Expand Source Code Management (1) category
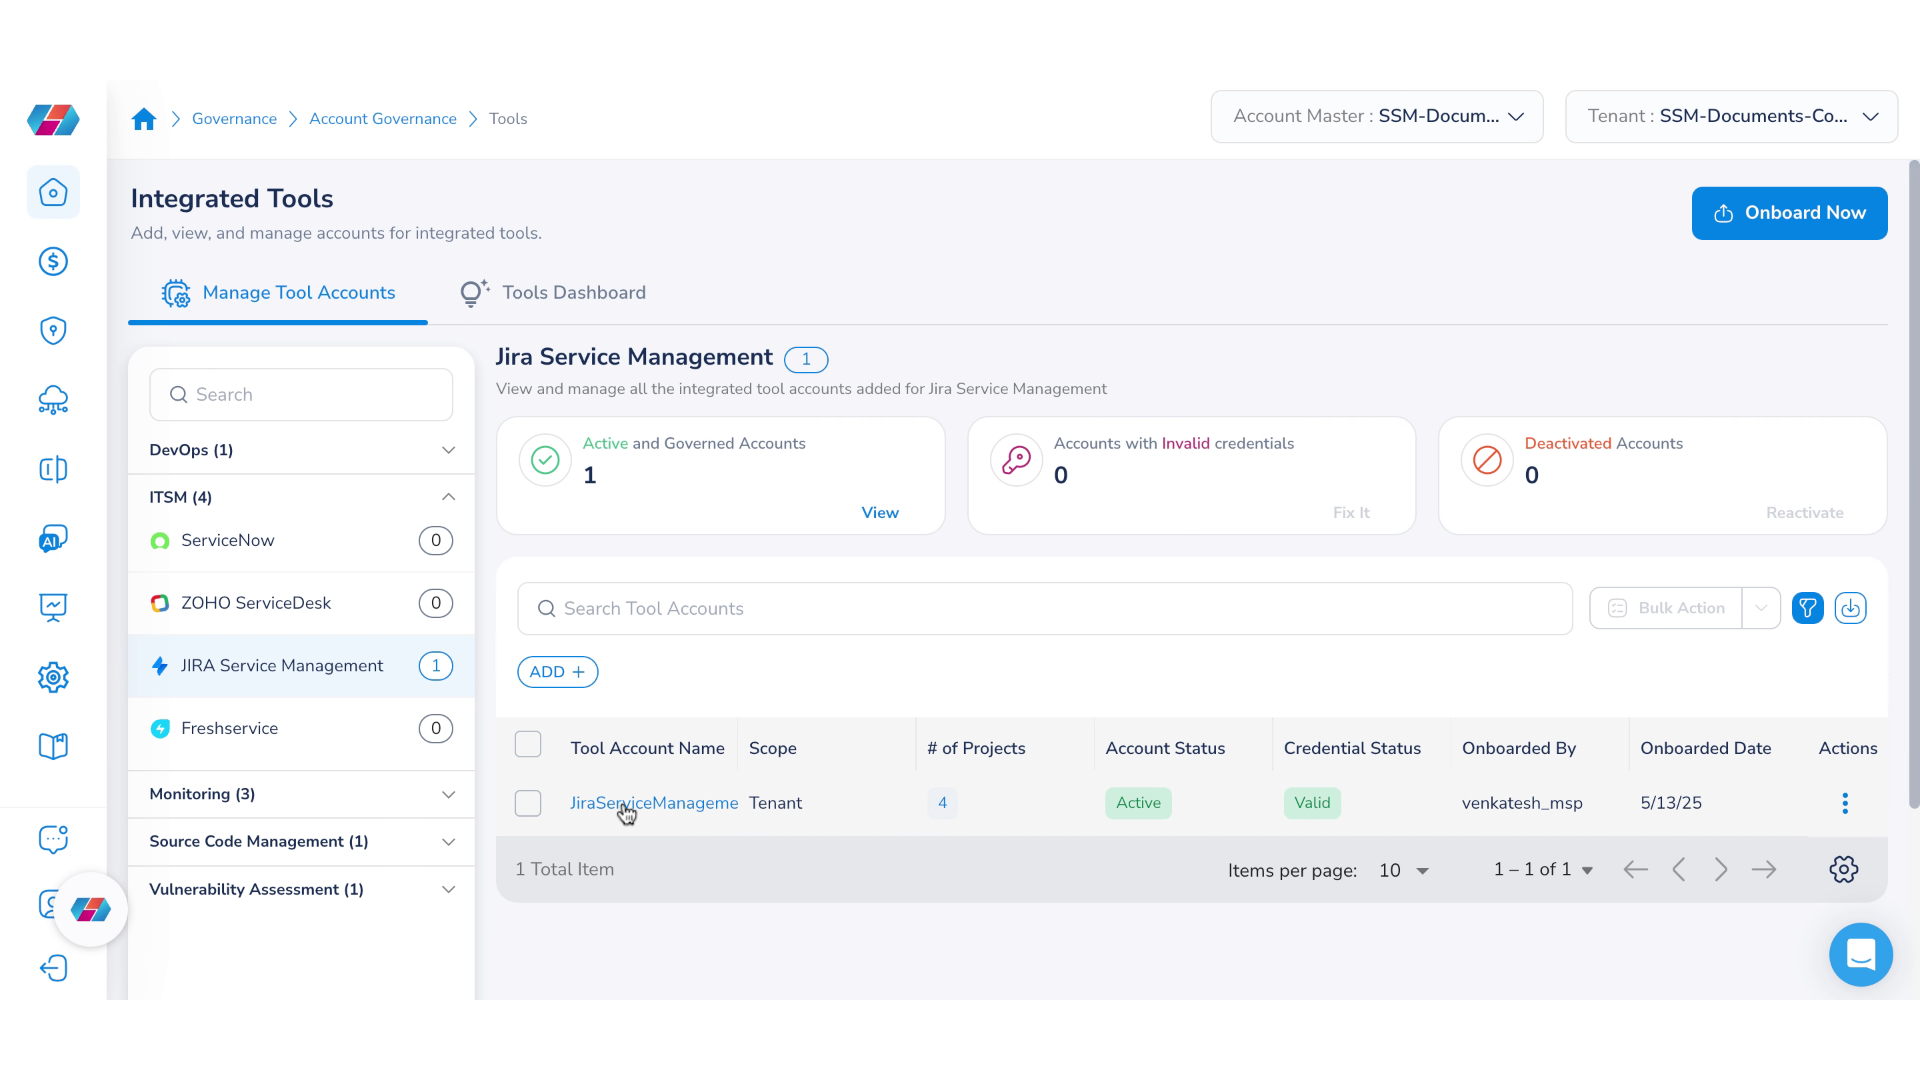1920x1080 pixels. (x=301, y=842)
